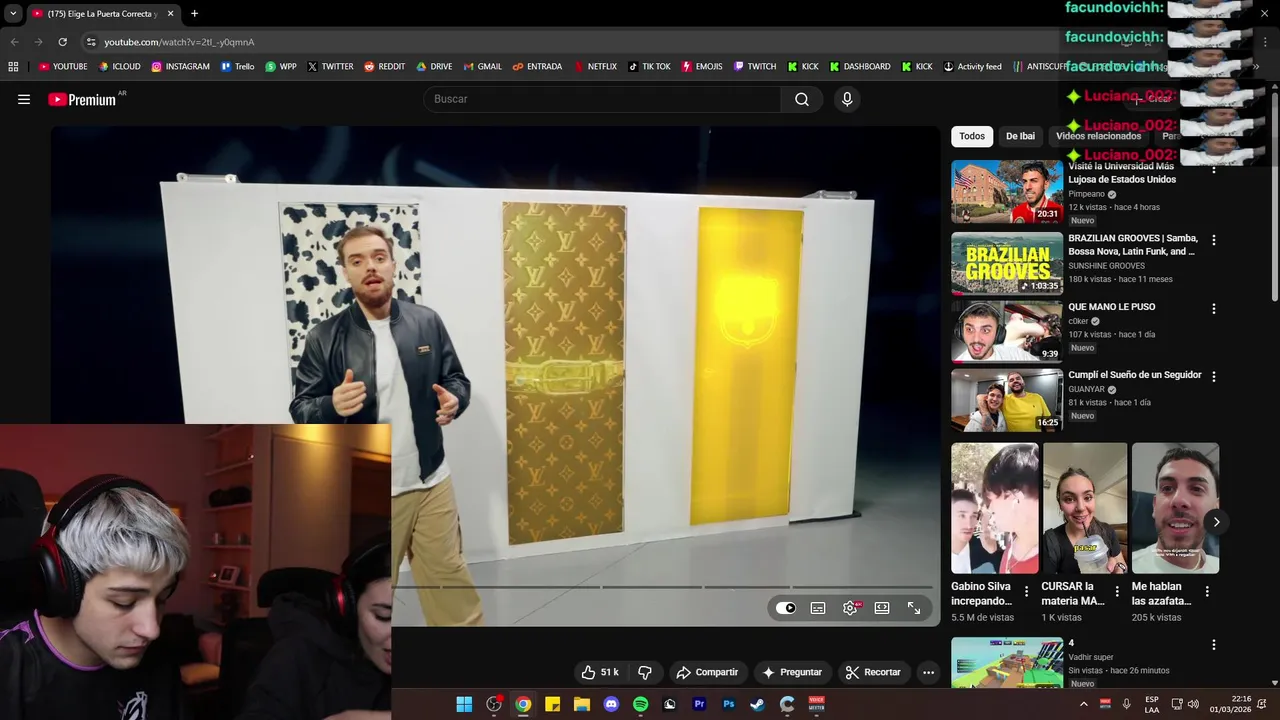Open the Gabino Silva increpando short
This screenshot has height=720, width=1280.
(995, 508)
